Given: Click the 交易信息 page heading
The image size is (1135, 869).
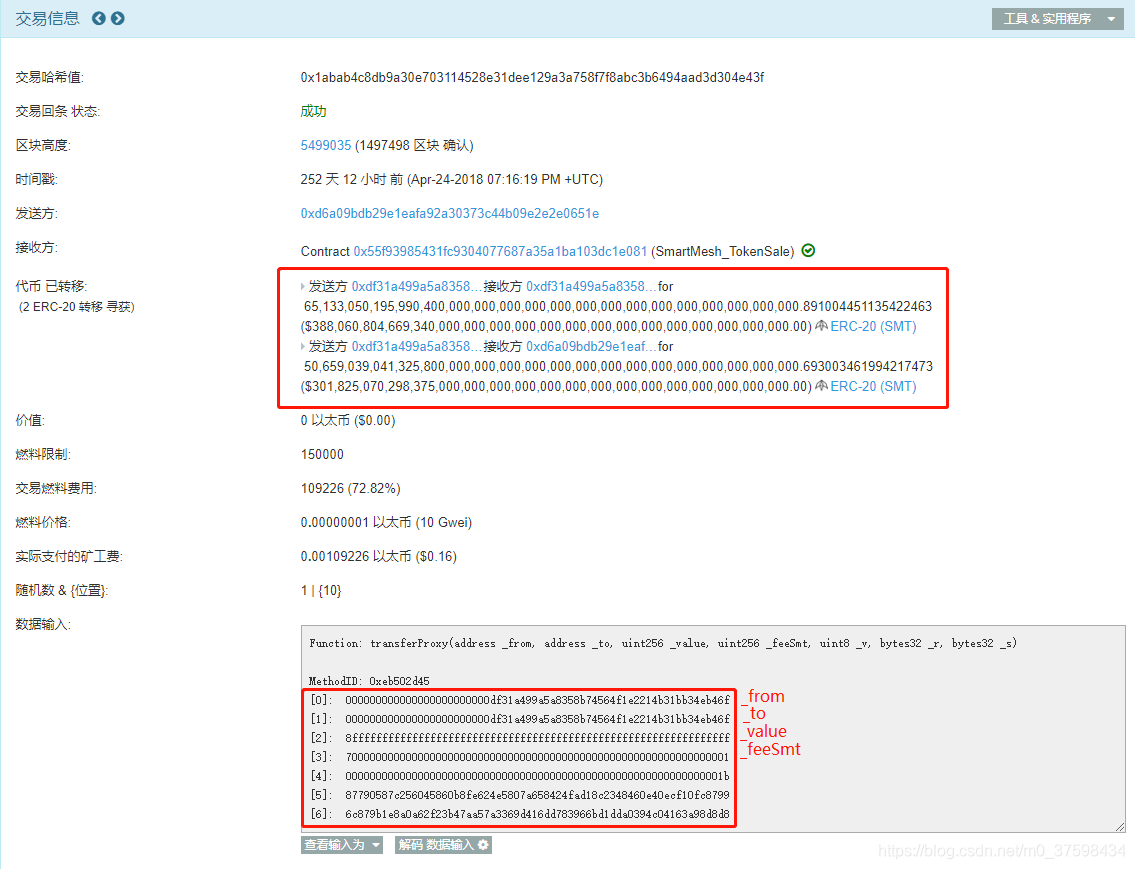Looking at the screenshot, I should click(x=48, y=18).
